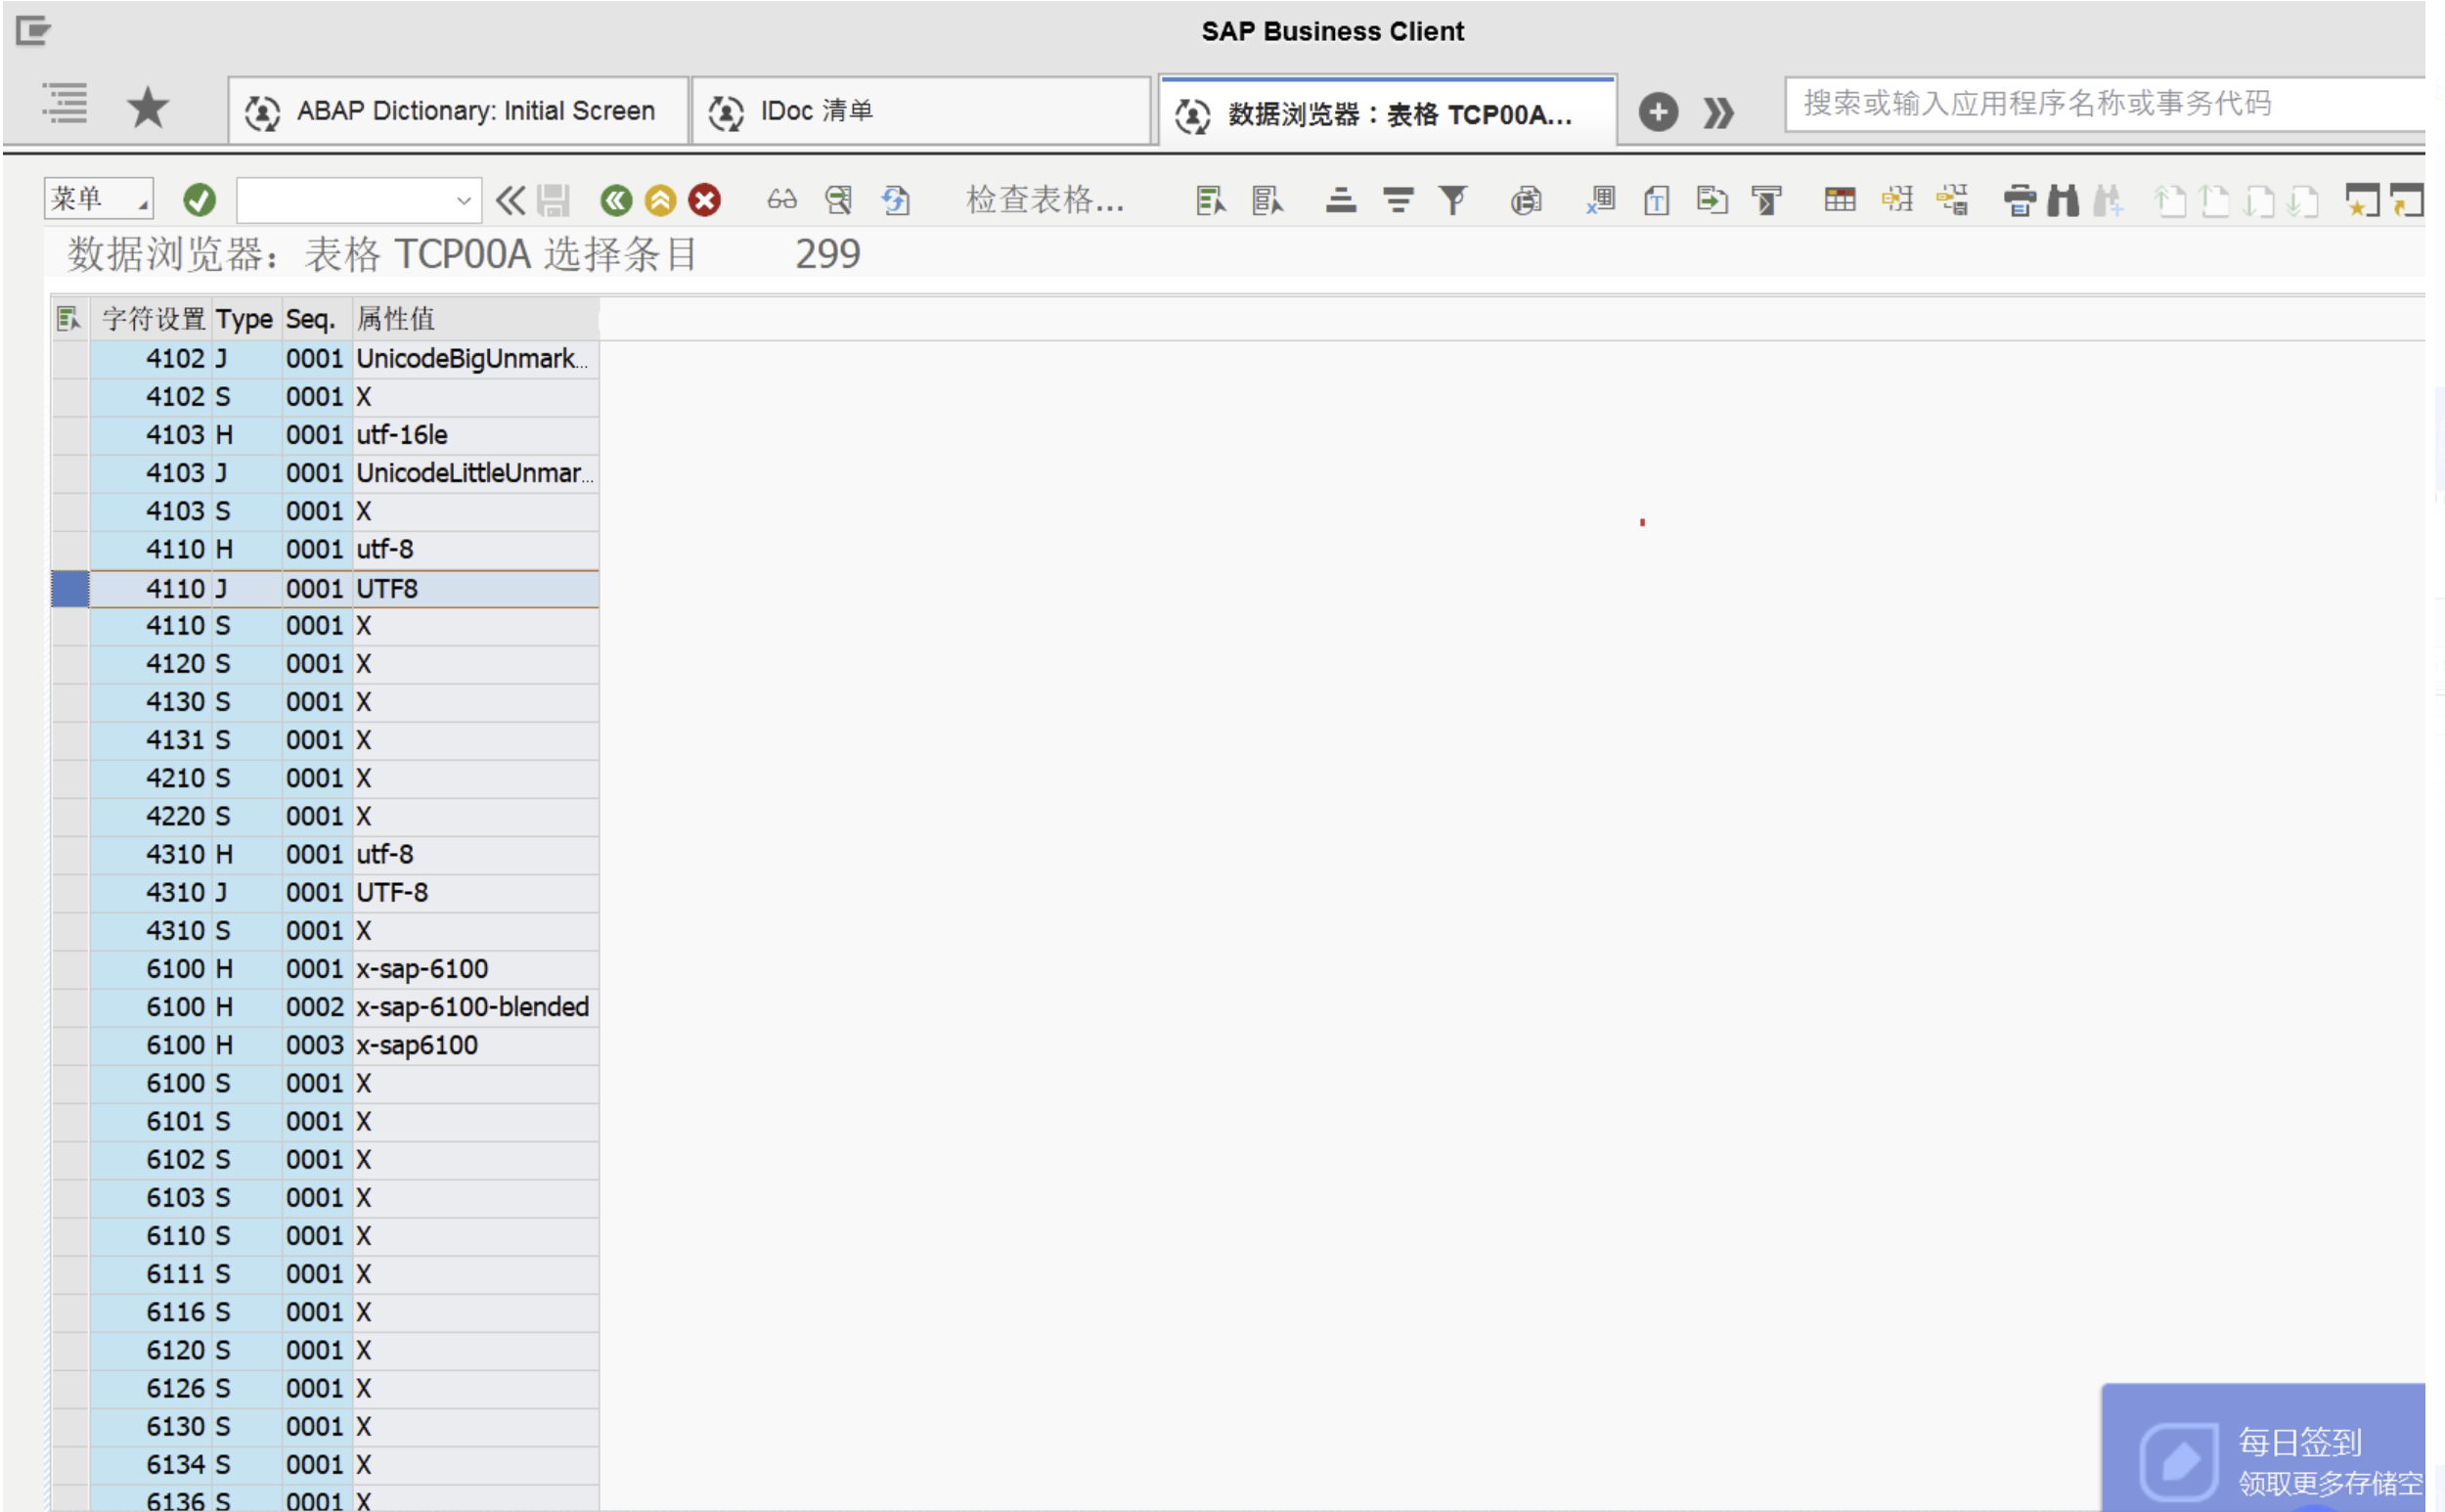
Task: Switch to ABAP Dictionary: Initial Screen tab
Action: [458, 111]
